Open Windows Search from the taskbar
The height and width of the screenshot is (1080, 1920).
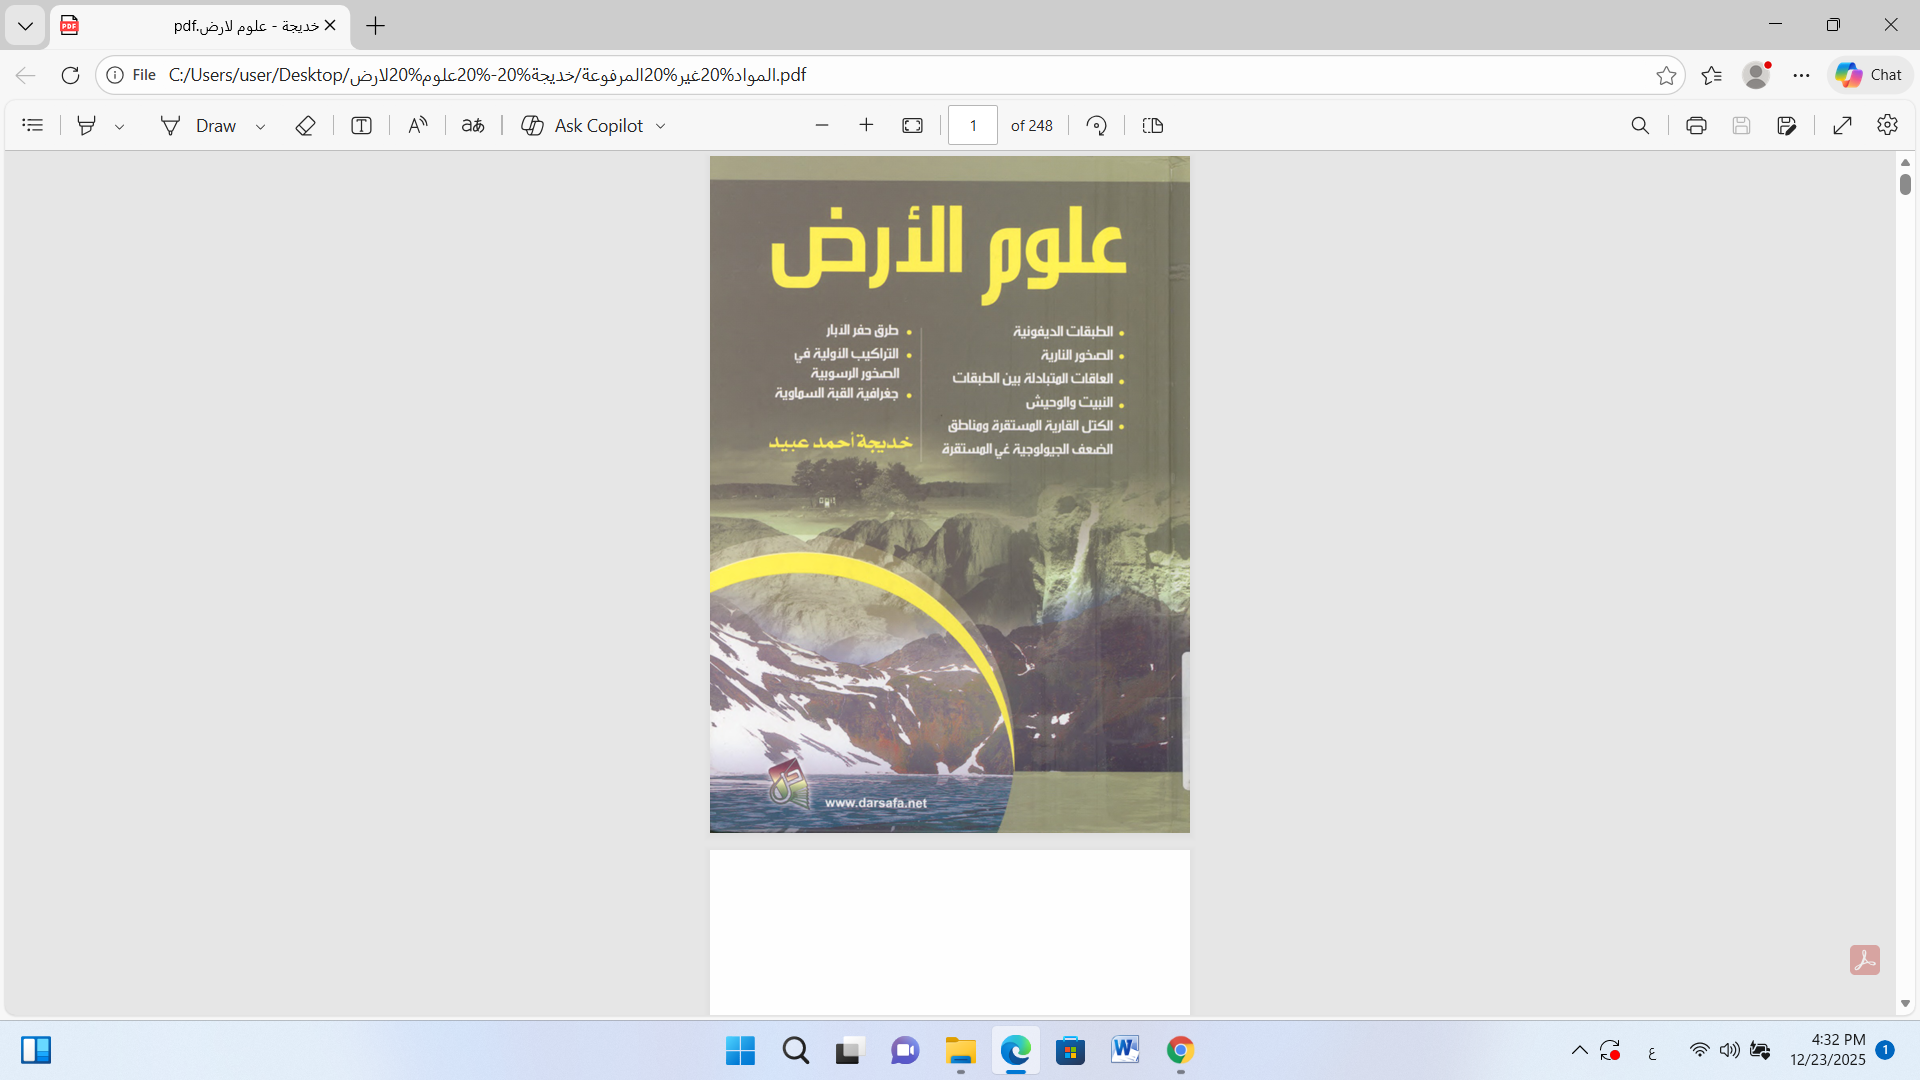(796, 1051)
